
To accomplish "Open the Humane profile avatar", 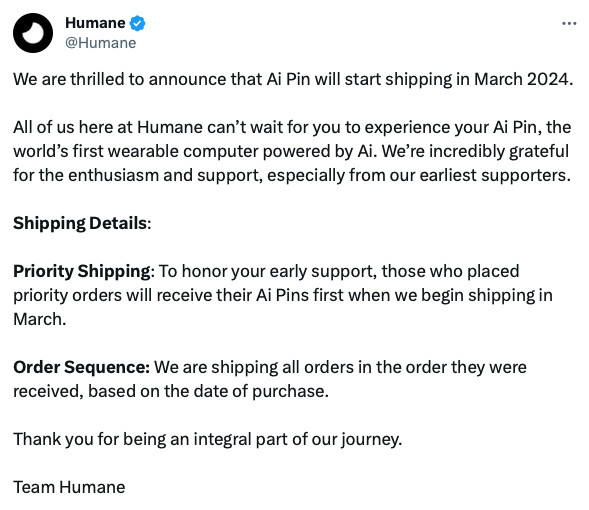I will (x=33, y=33).
